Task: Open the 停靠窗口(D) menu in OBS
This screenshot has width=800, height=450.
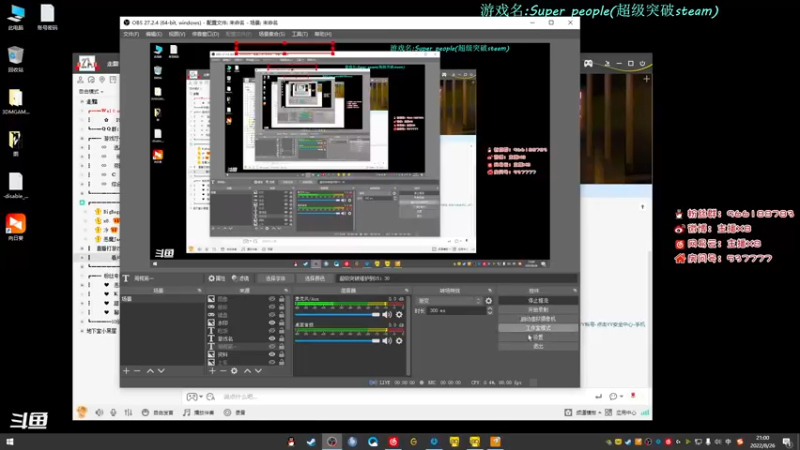Action: click(x=205, y=34)
